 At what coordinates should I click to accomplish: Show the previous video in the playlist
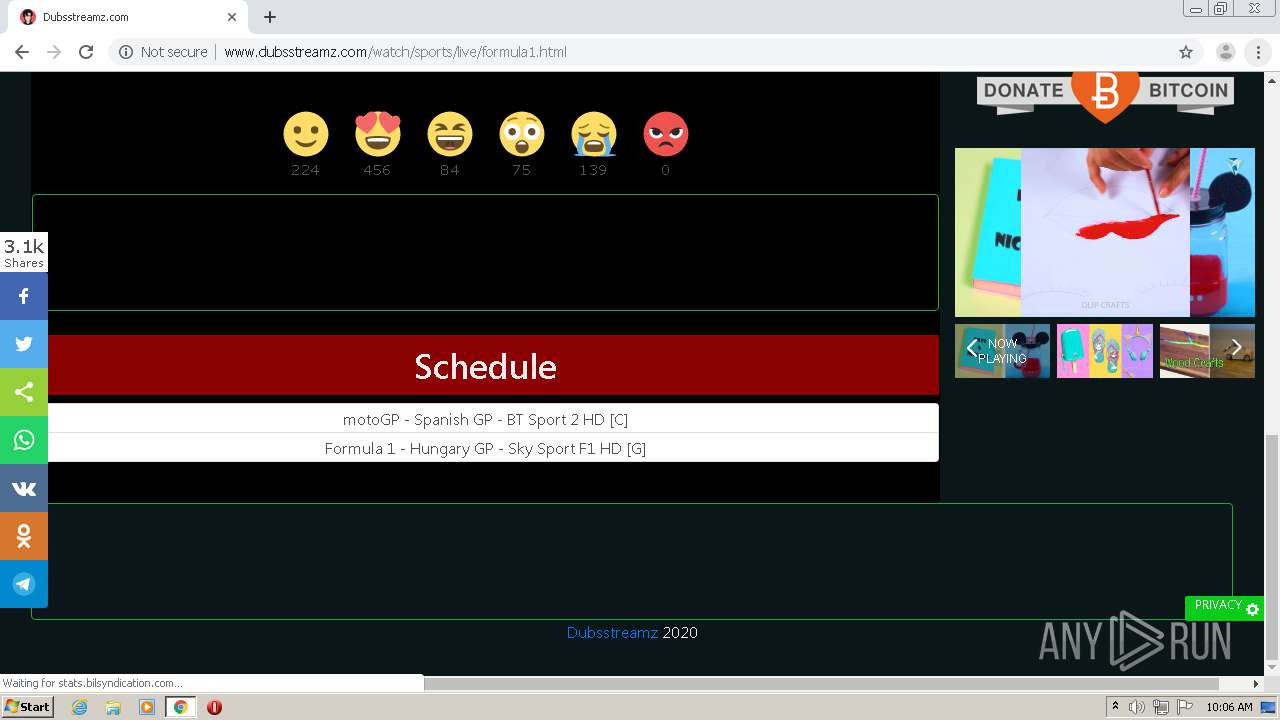[x=971, y=348]
